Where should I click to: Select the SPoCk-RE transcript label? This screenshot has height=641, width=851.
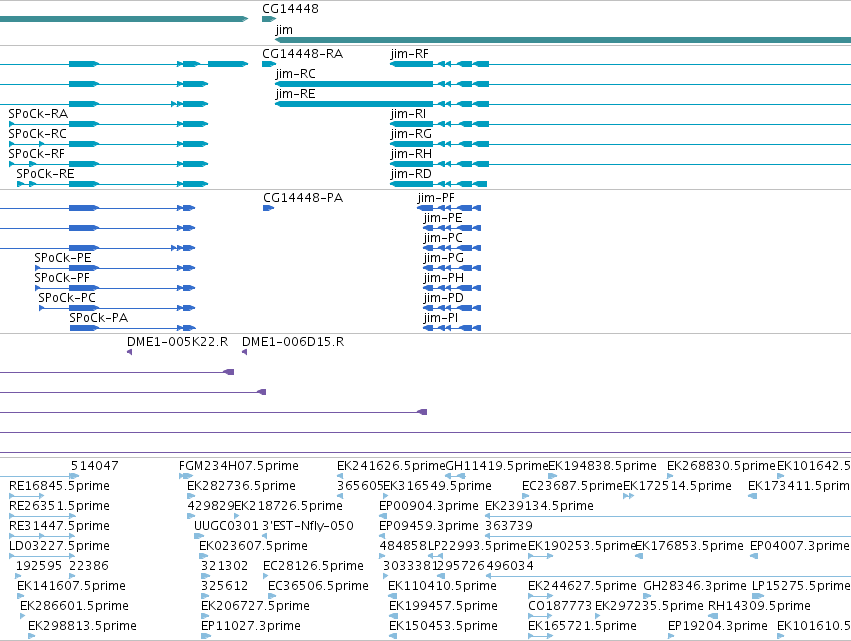45,174
